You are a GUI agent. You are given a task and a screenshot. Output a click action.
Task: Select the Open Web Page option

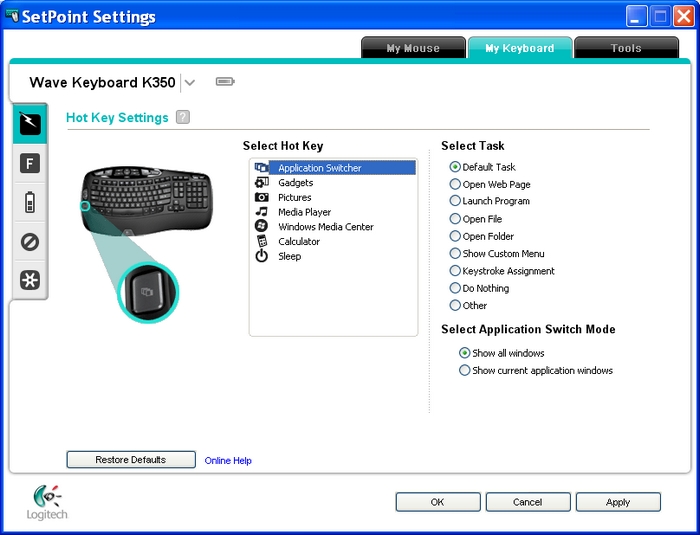click(x=490, y=184)
